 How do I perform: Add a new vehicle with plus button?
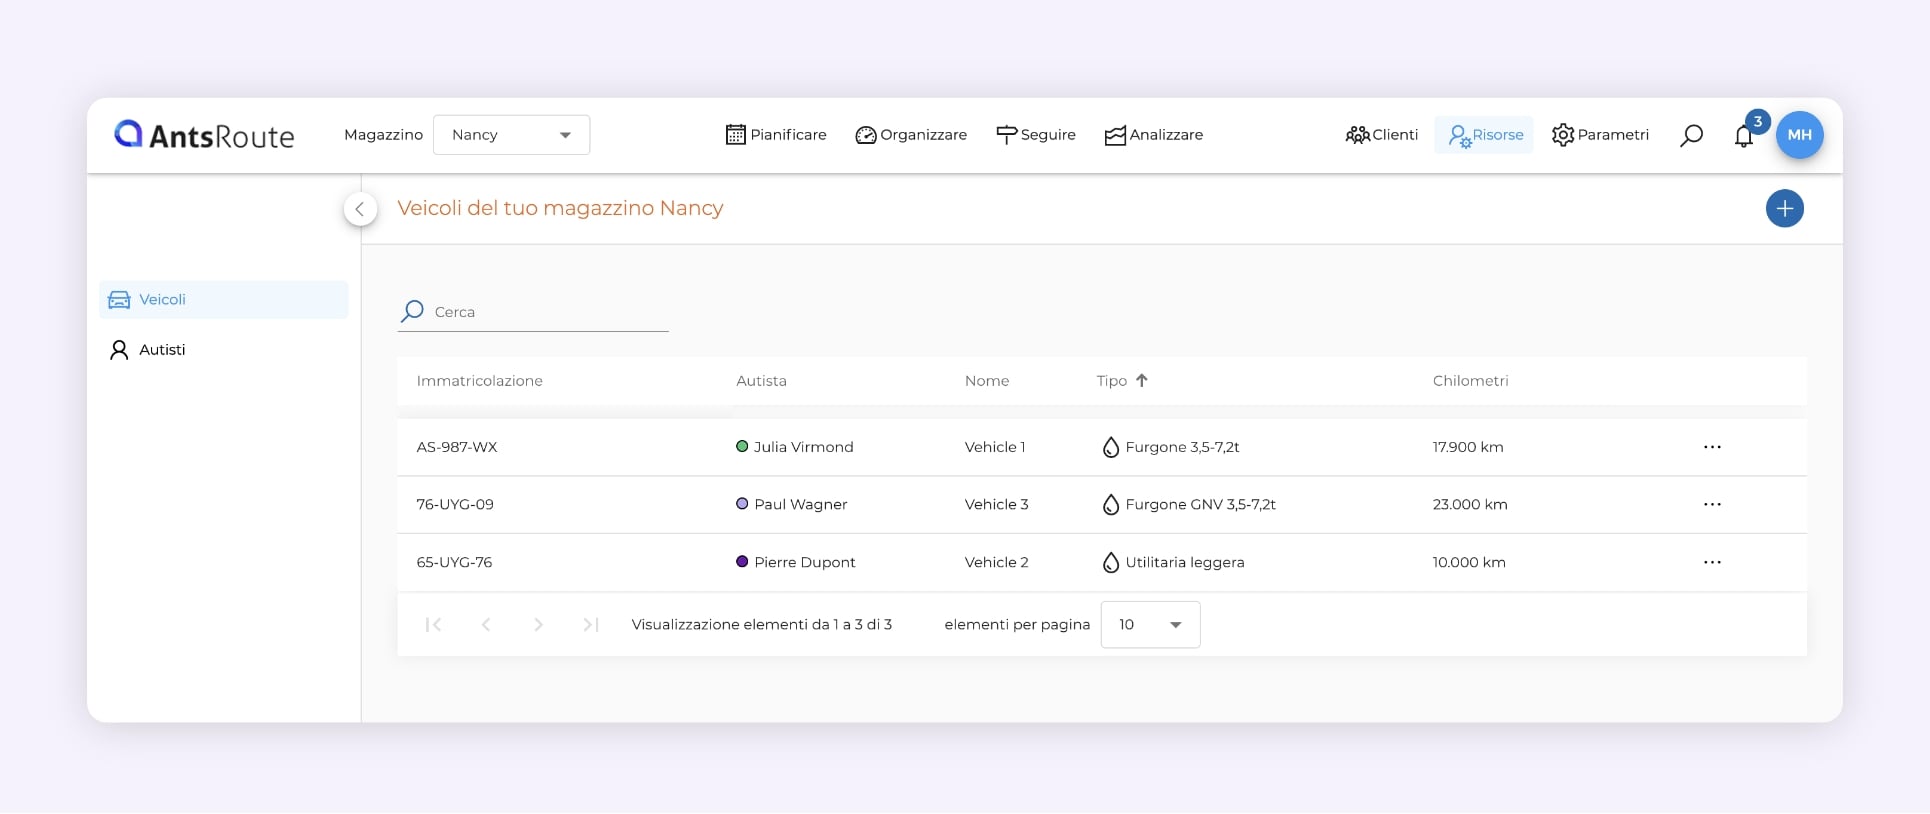tap(1784, 208)
